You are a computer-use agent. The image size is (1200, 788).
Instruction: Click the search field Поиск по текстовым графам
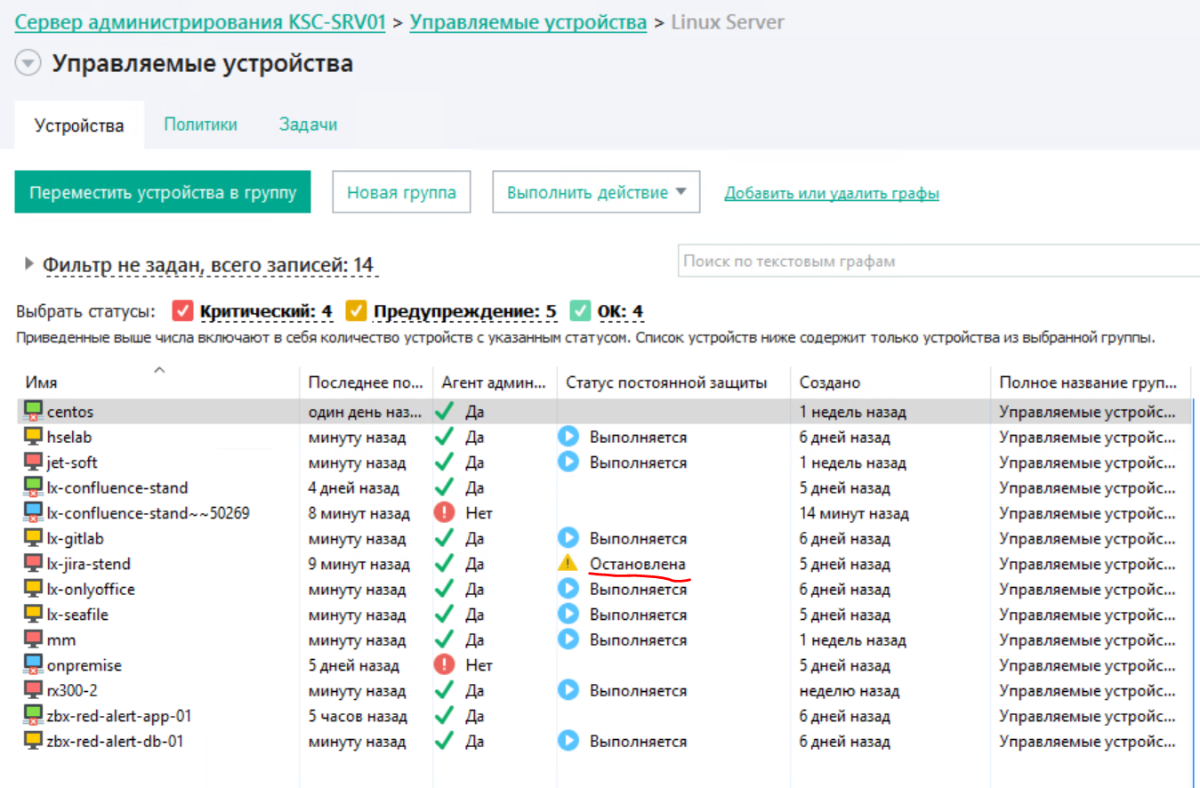[935, 262]
